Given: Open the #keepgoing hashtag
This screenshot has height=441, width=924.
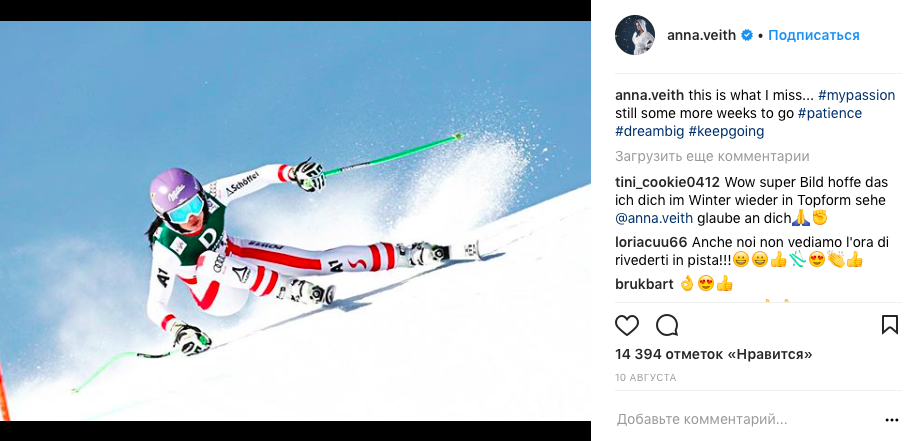Looking at the screenshot, I should [726, 131].
